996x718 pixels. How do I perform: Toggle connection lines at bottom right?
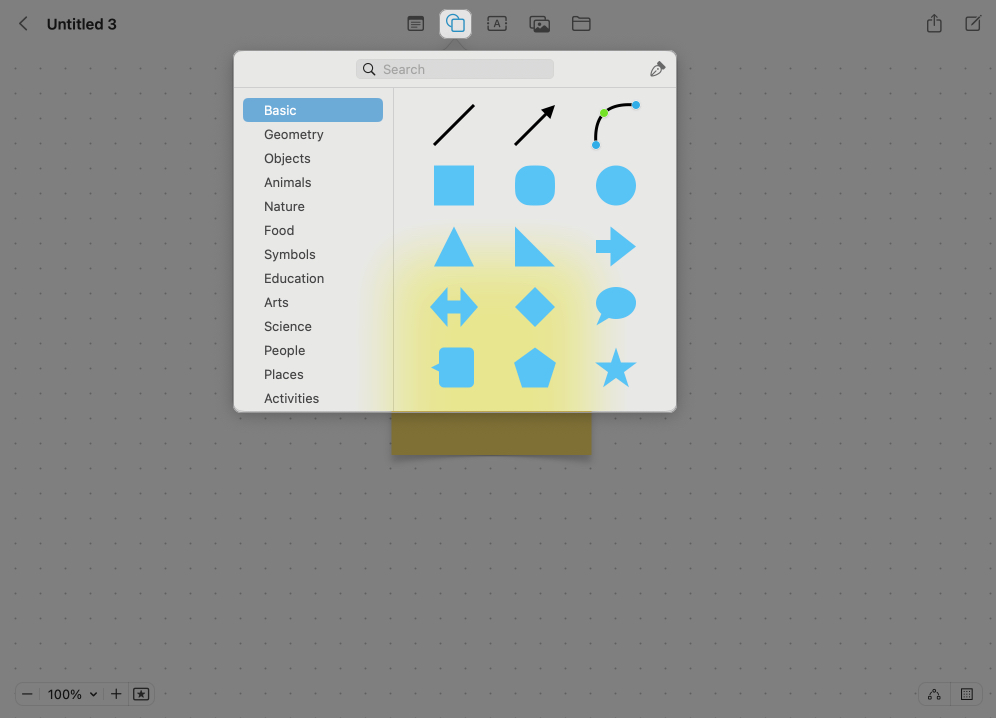pos(934,694)
